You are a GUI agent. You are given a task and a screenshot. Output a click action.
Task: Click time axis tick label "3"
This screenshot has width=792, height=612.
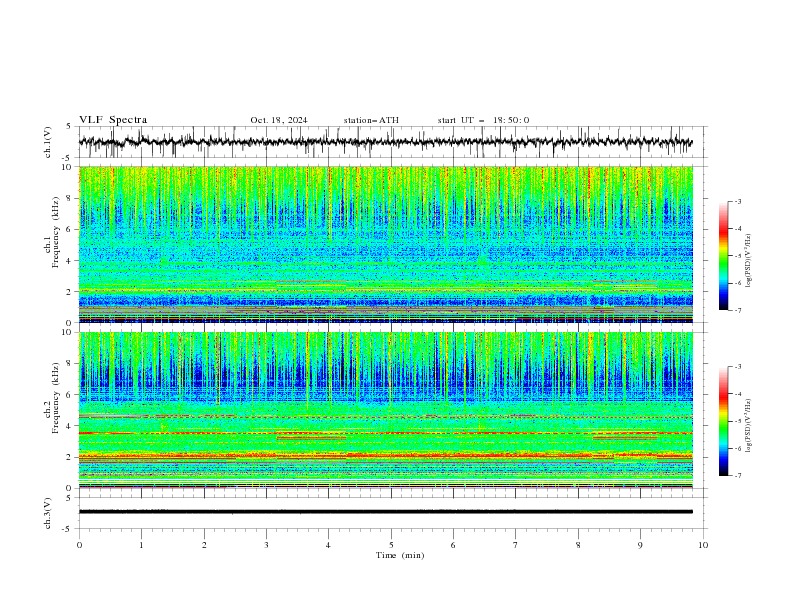266,545
